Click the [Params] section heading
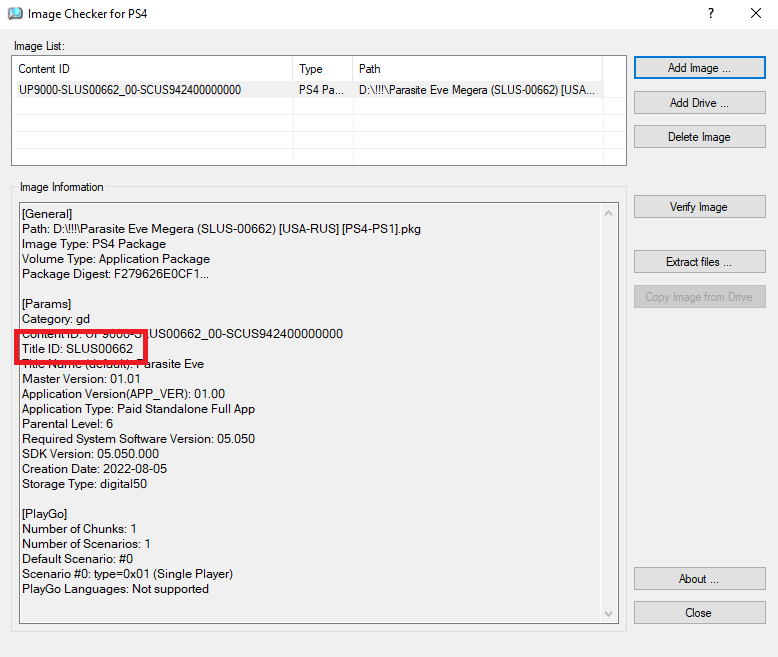The width and height of the screenshot is (778, 657). [x=47, y=304]
